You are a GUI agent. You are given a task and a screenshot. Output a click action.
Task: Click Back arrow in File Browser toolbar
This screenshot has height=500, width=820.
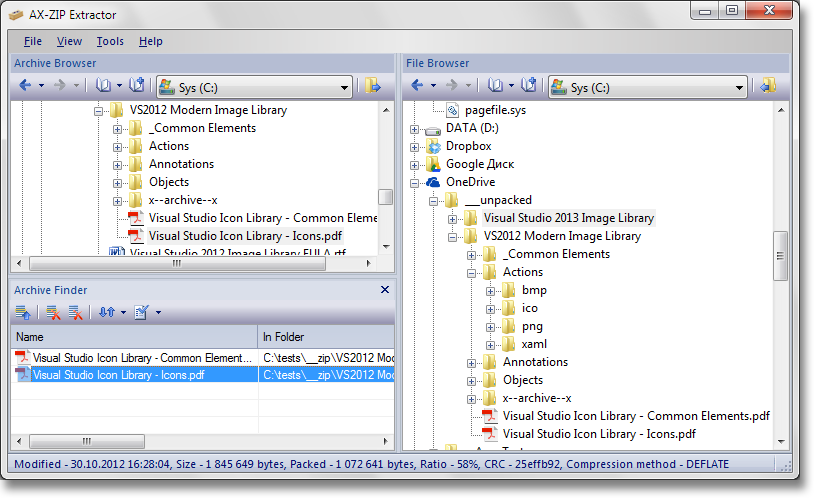point(417,86)
